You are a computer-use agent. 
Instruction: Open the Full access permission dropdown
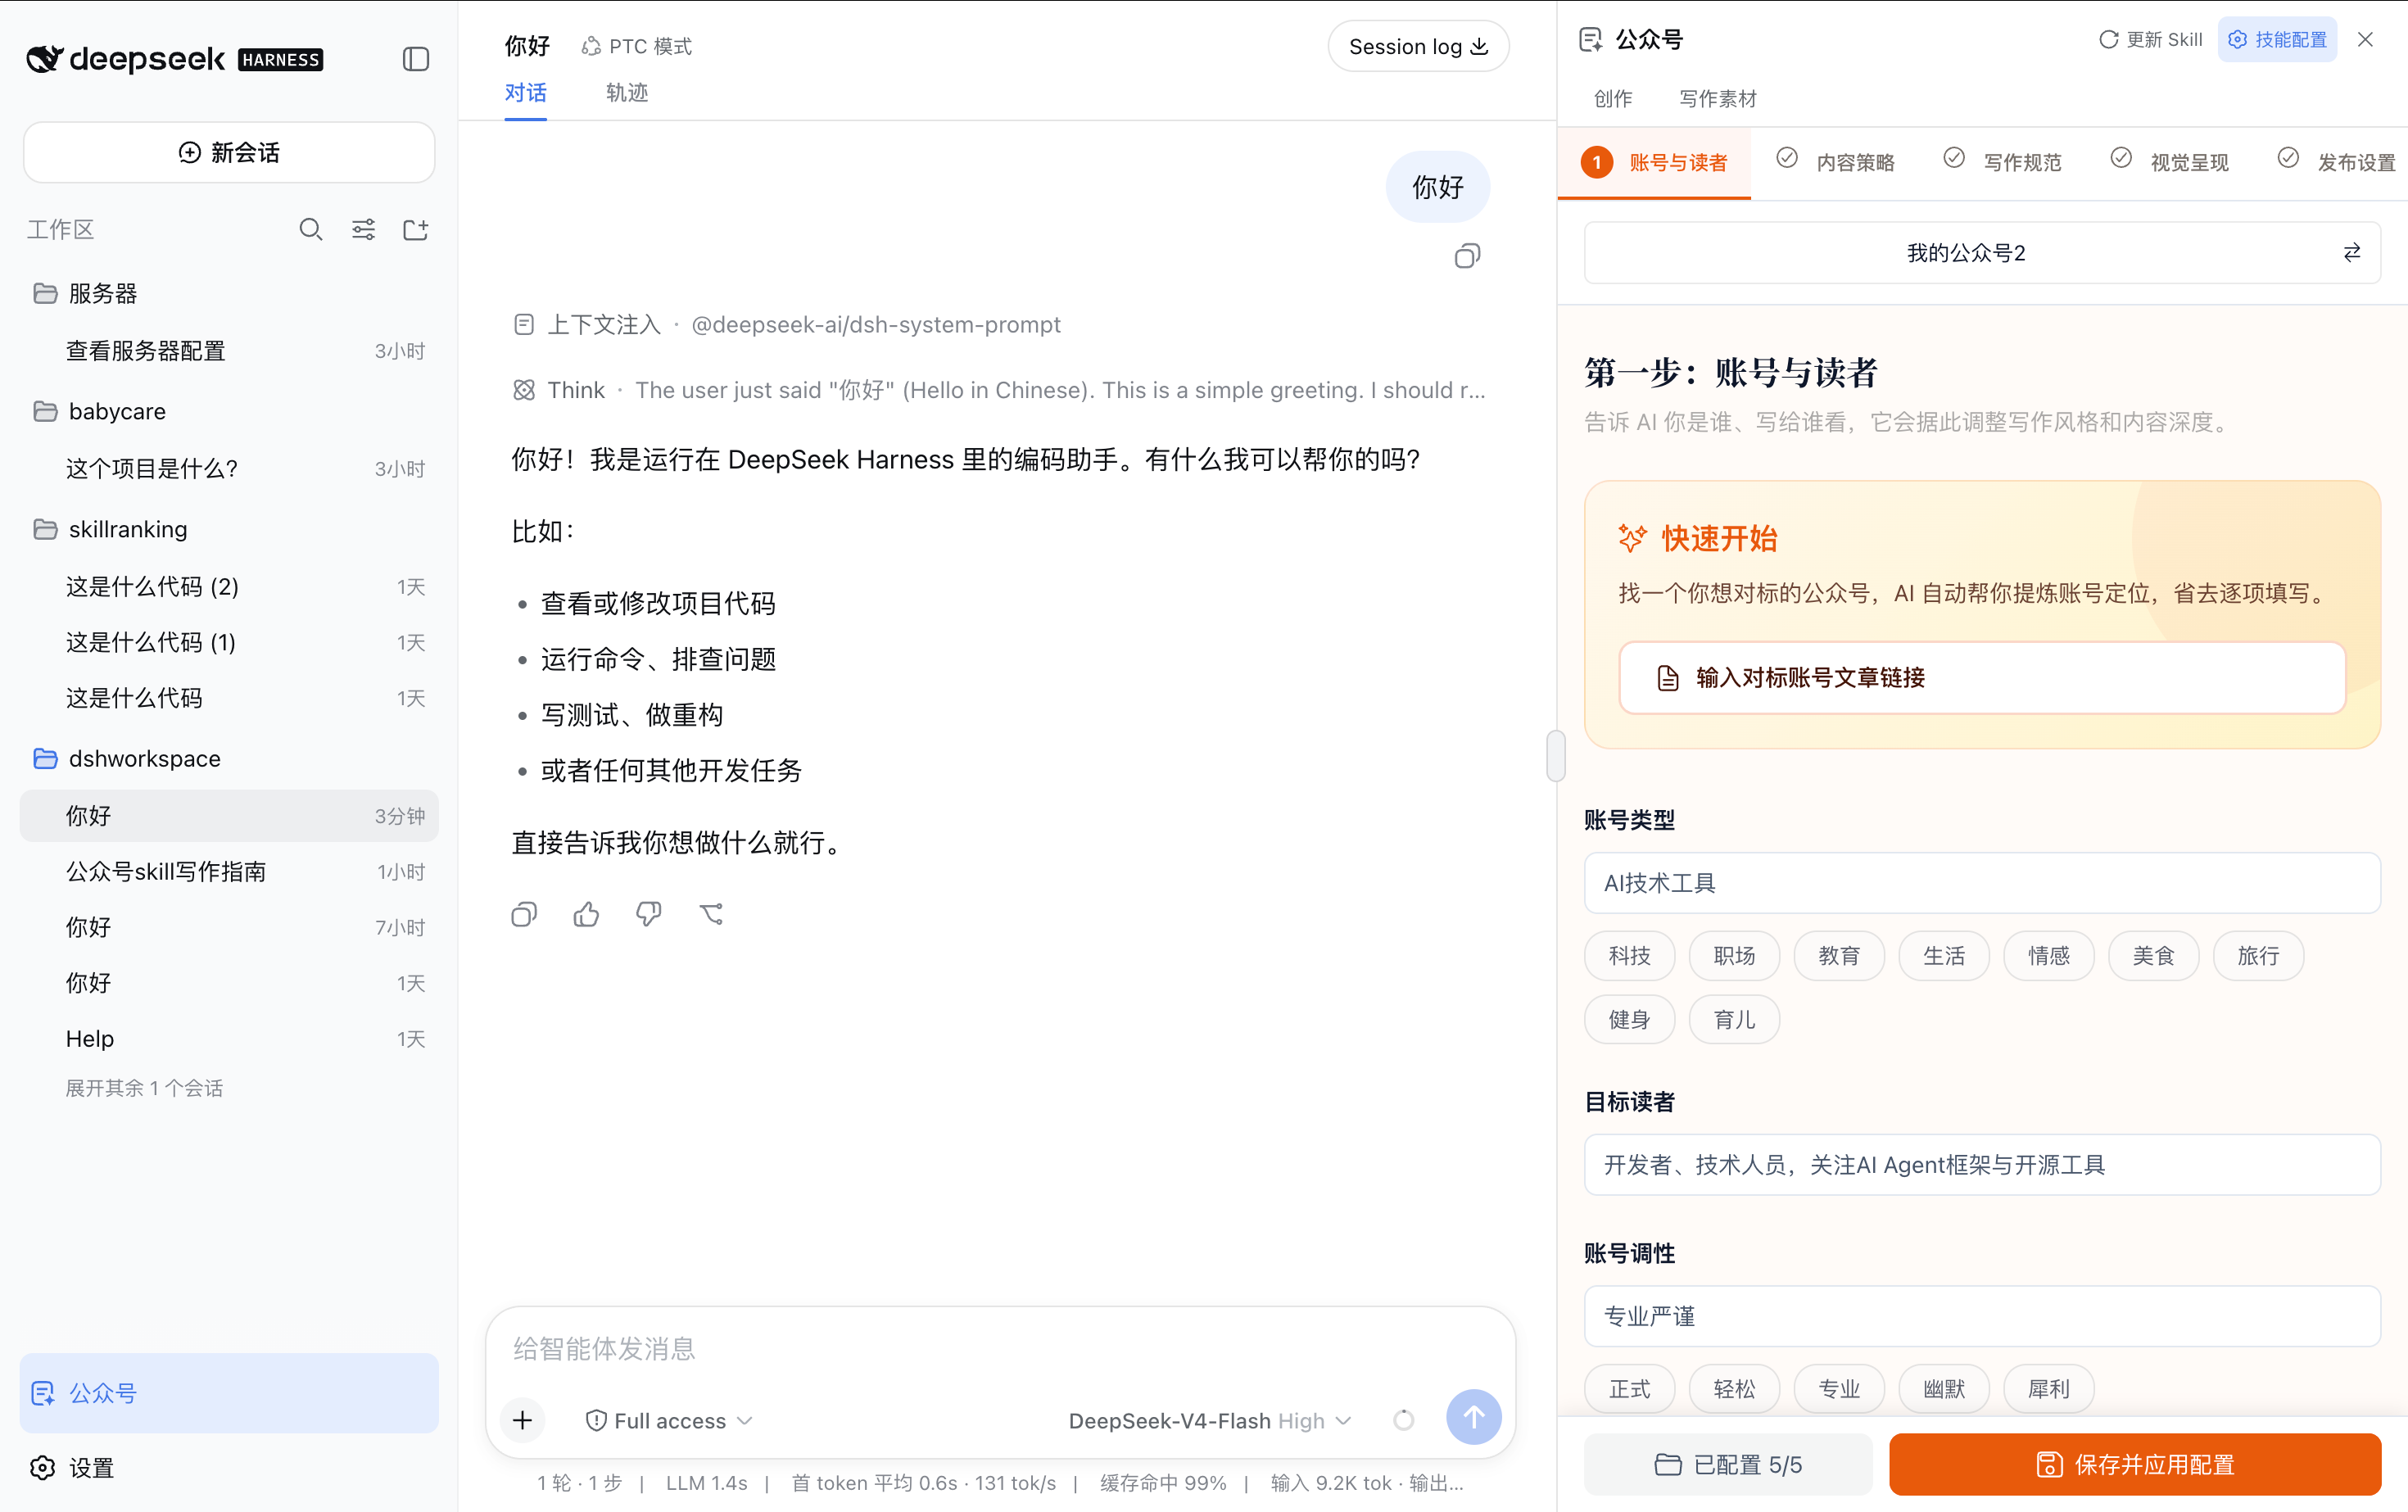(669, 1420)
